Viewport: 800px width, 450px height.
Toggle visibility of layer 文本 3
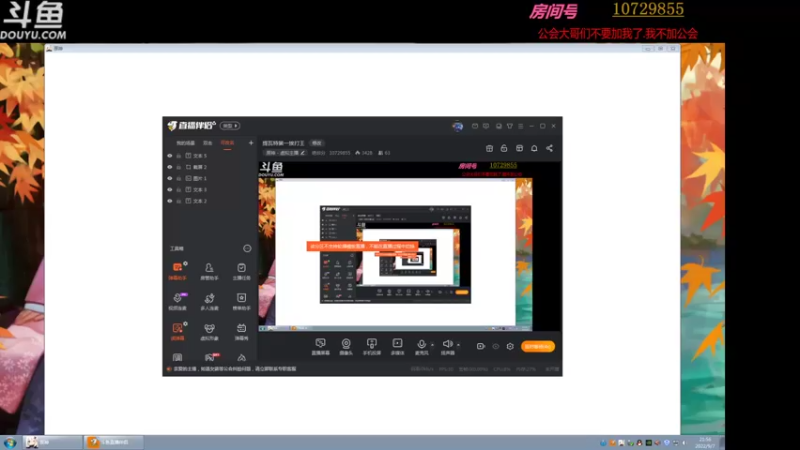pyautogui.click(x=170, y=189)
